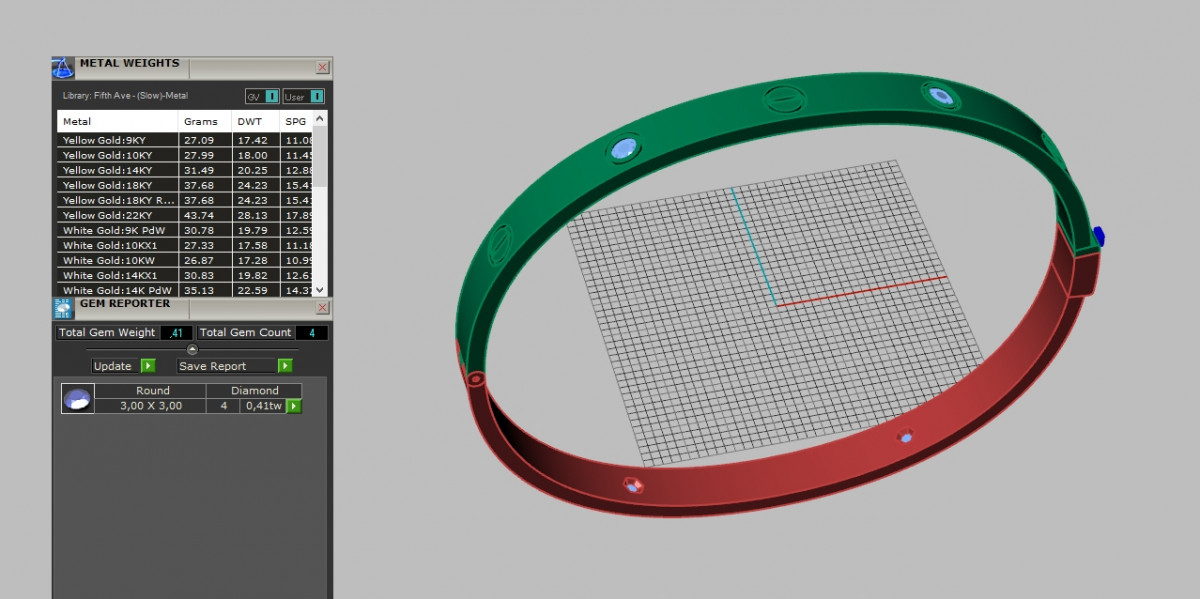This screenshot has height=599, width=1200.
Task: Select the blue gem on the green bangle's left
Action: tap(622, 150)
